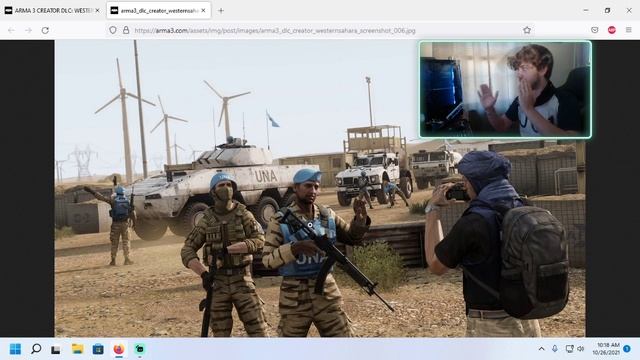The width and height of the screenshot is (640, 360).
Task: Open the microphone tray icon
Action: click(555, 349)
